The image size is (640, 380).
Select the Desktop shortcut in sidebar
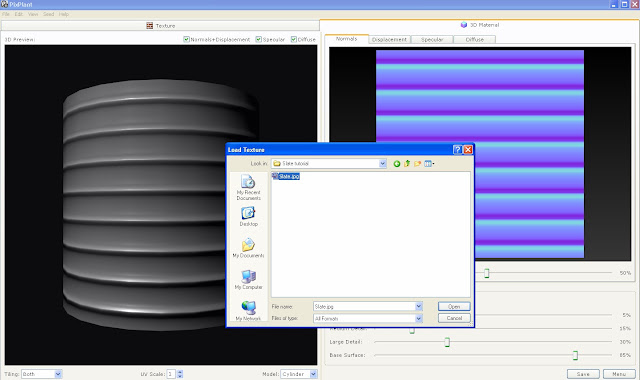tap(248, 217)
